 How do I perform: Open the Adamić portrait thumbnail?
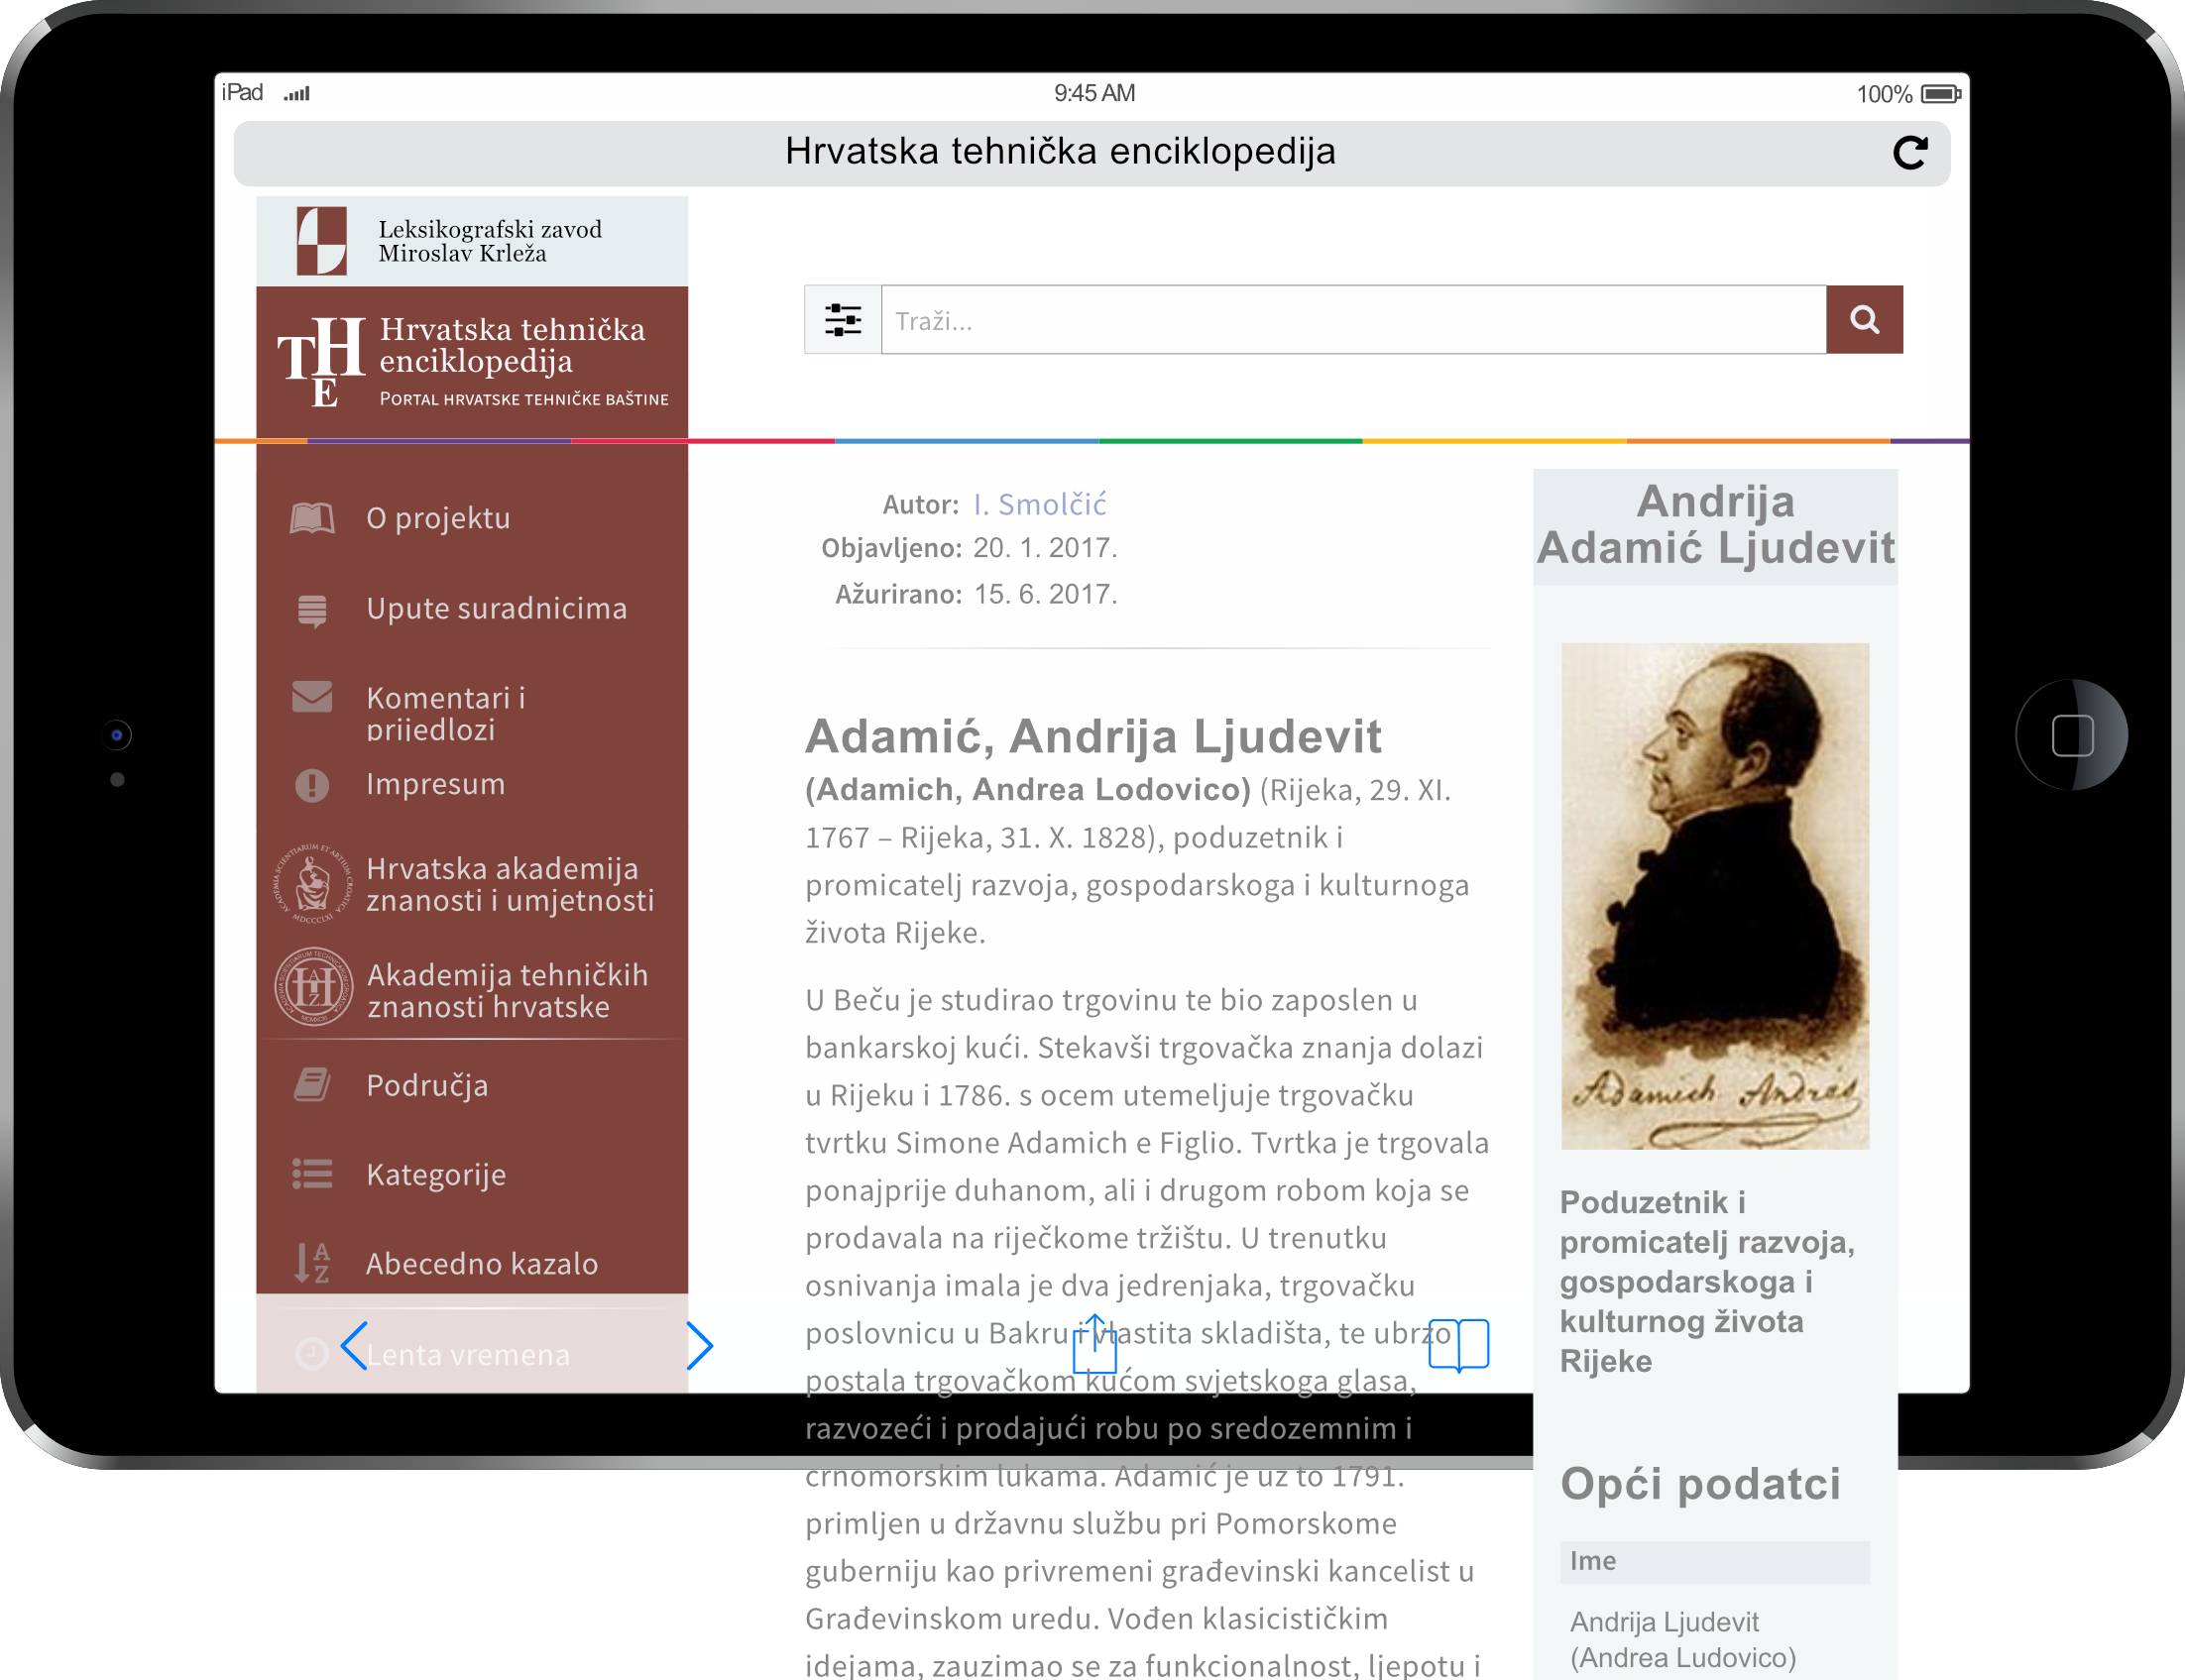(1714, 895)
